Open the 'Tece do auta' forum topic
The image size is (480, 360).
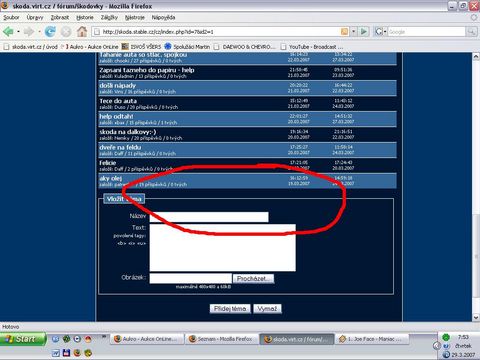[118, 101]
